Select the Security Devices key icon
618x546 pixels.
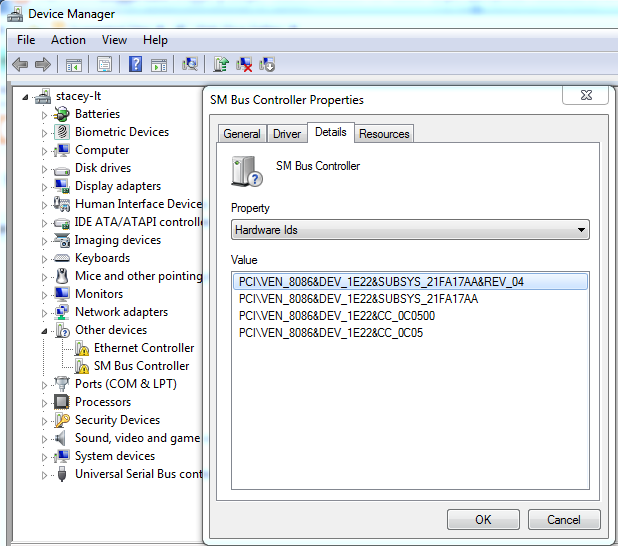(61, 420)
